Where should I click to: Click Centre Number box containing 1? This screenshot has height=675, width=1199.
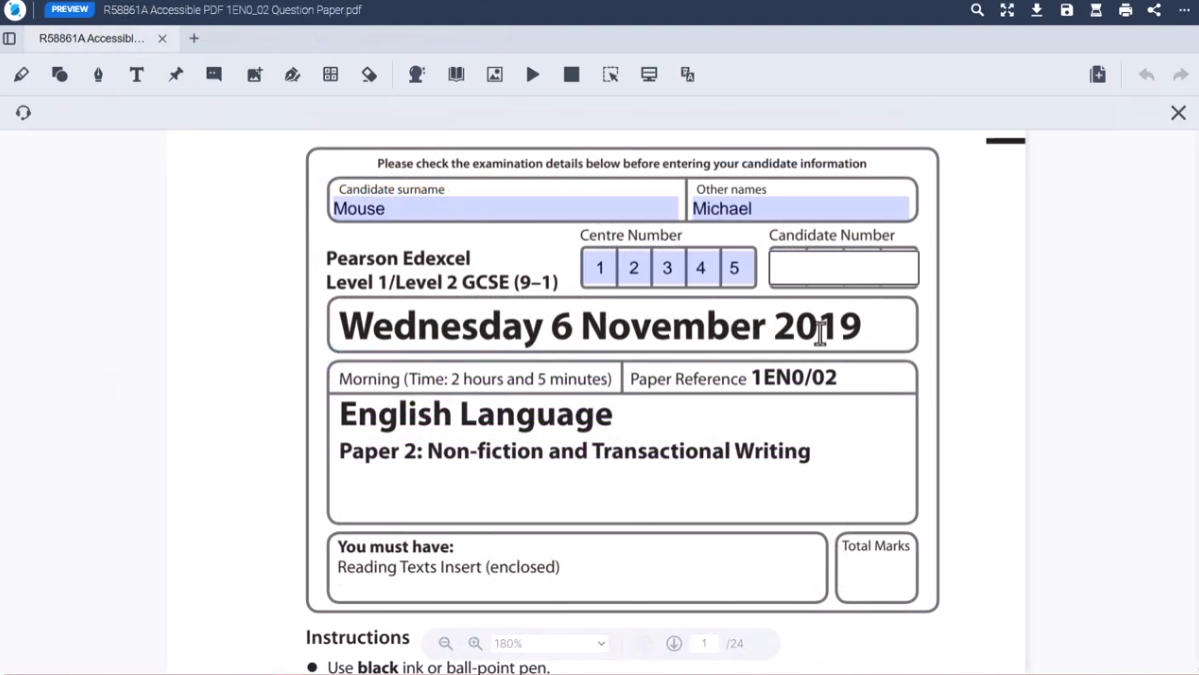pos(600,268)
